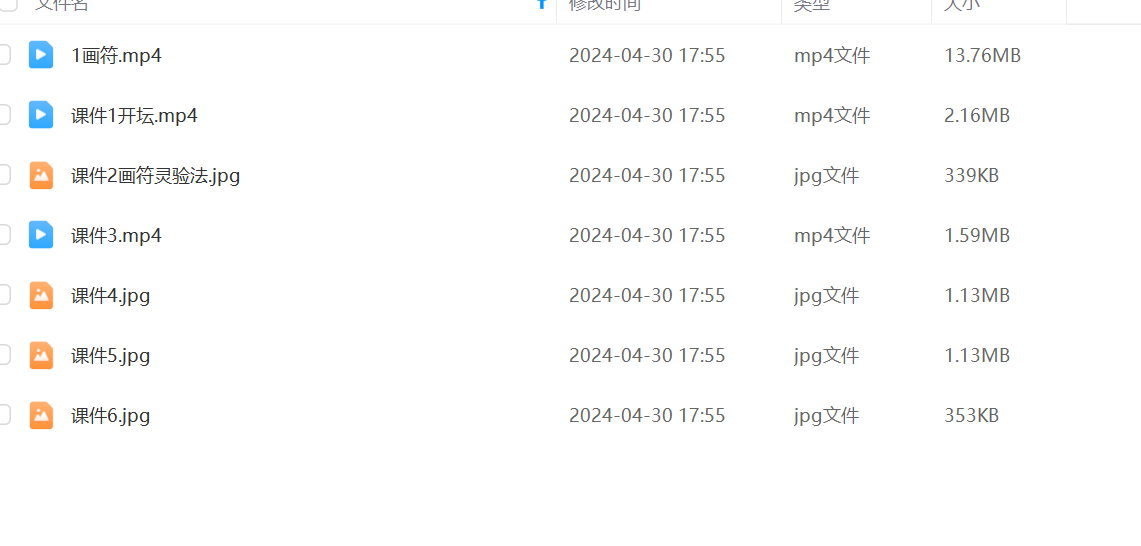Click the image icon for 课件4.jpg

tap(41, 296)
